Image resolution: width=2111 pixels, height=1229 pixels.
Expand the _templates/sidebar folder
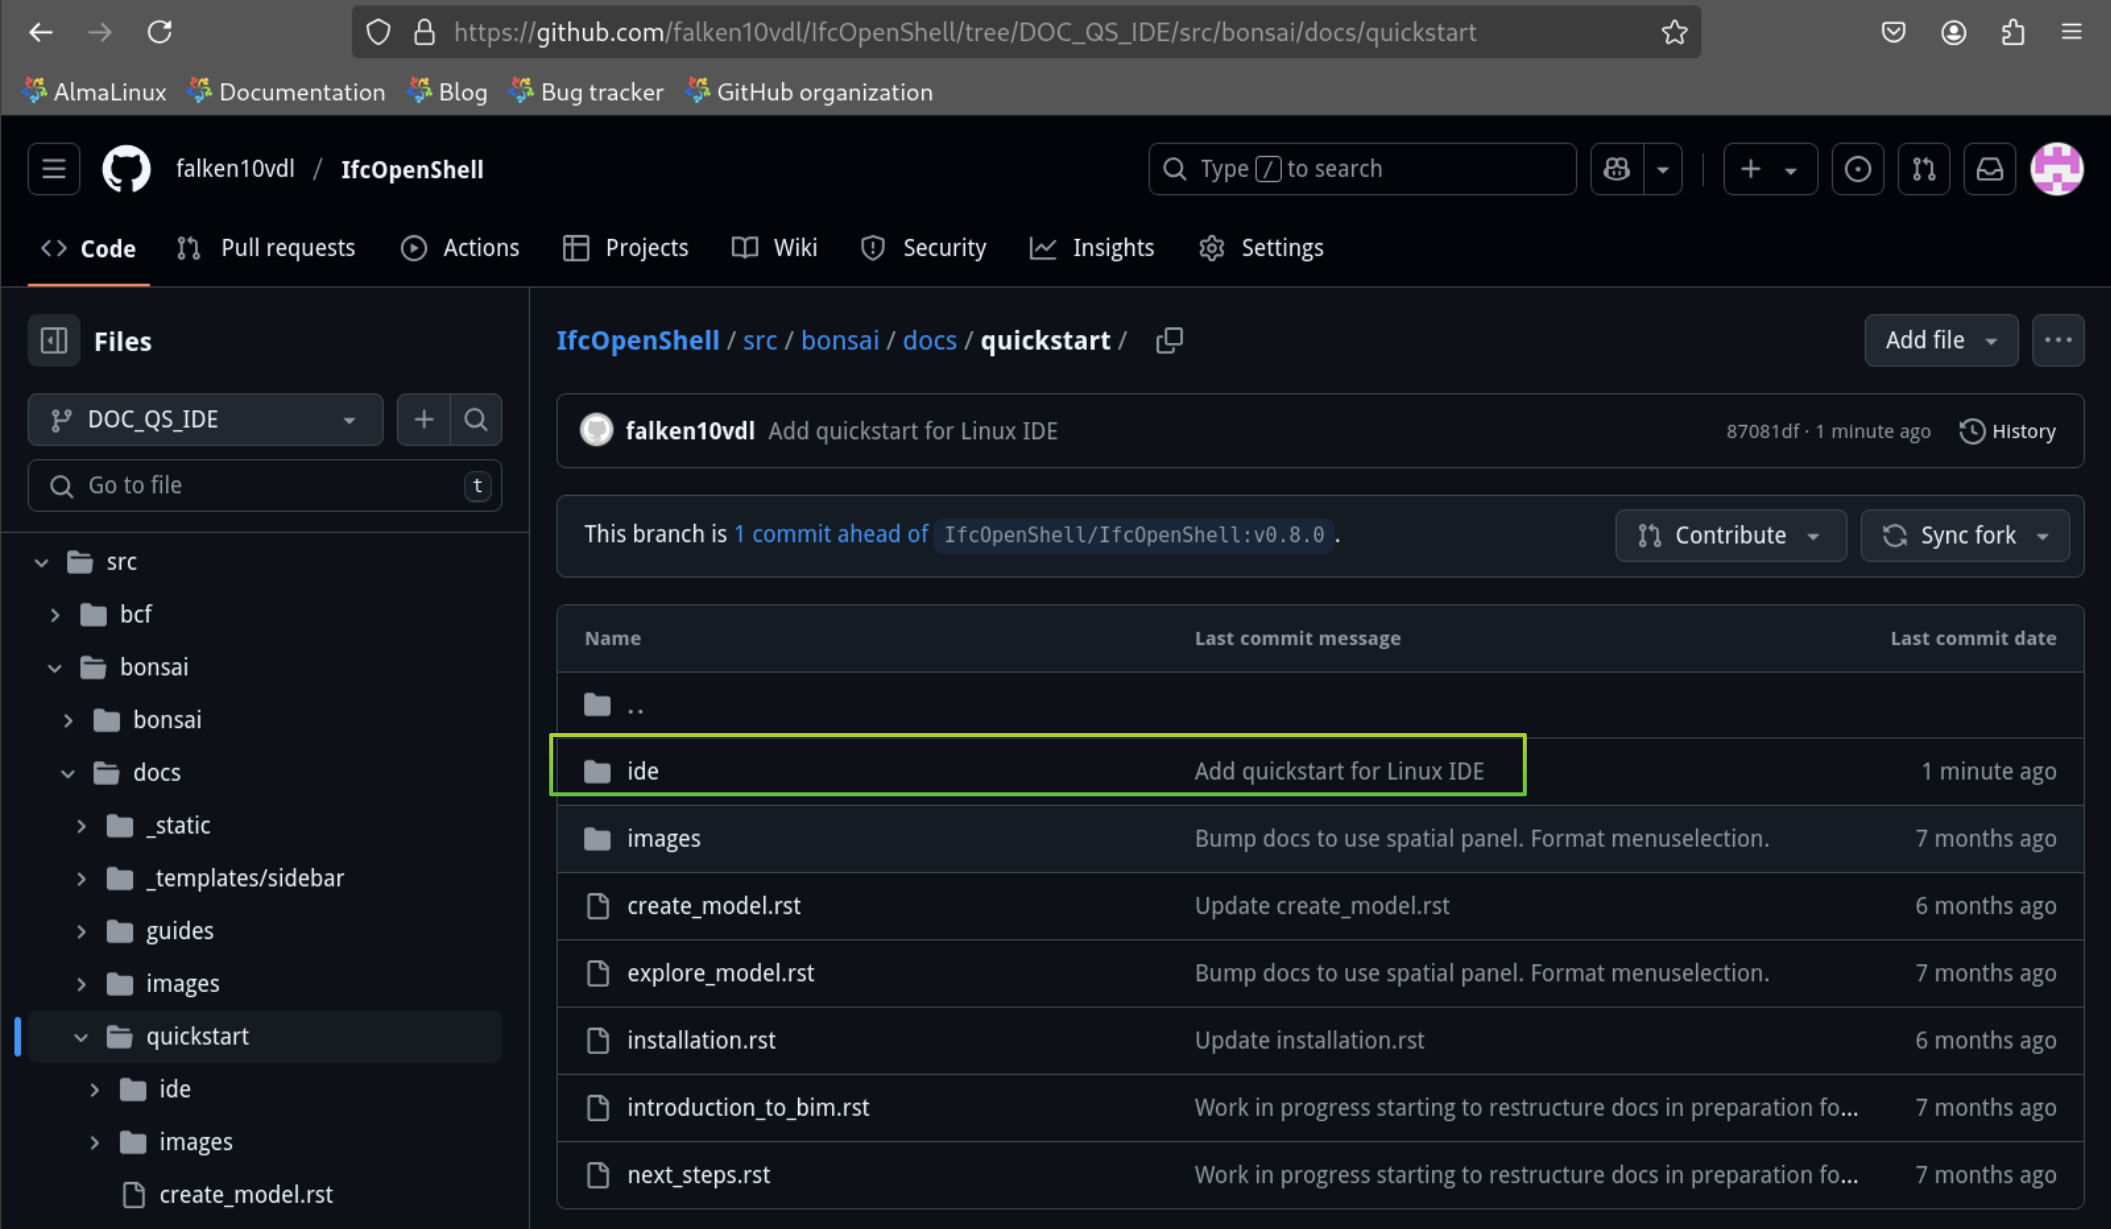pyautogui.click(x=81, y=878)
